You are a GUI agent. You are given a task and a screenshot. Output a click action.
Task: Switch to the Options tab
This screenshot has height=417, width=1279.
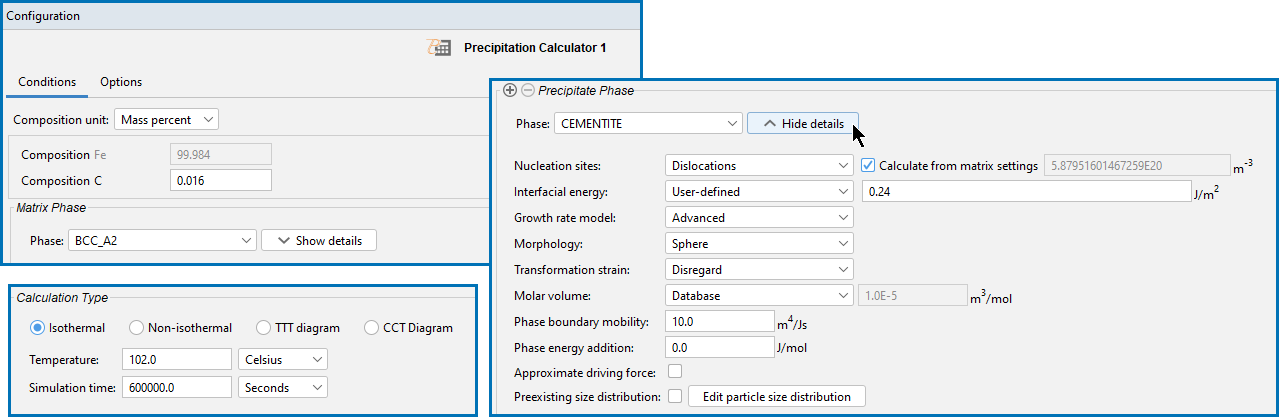(121, 82)
